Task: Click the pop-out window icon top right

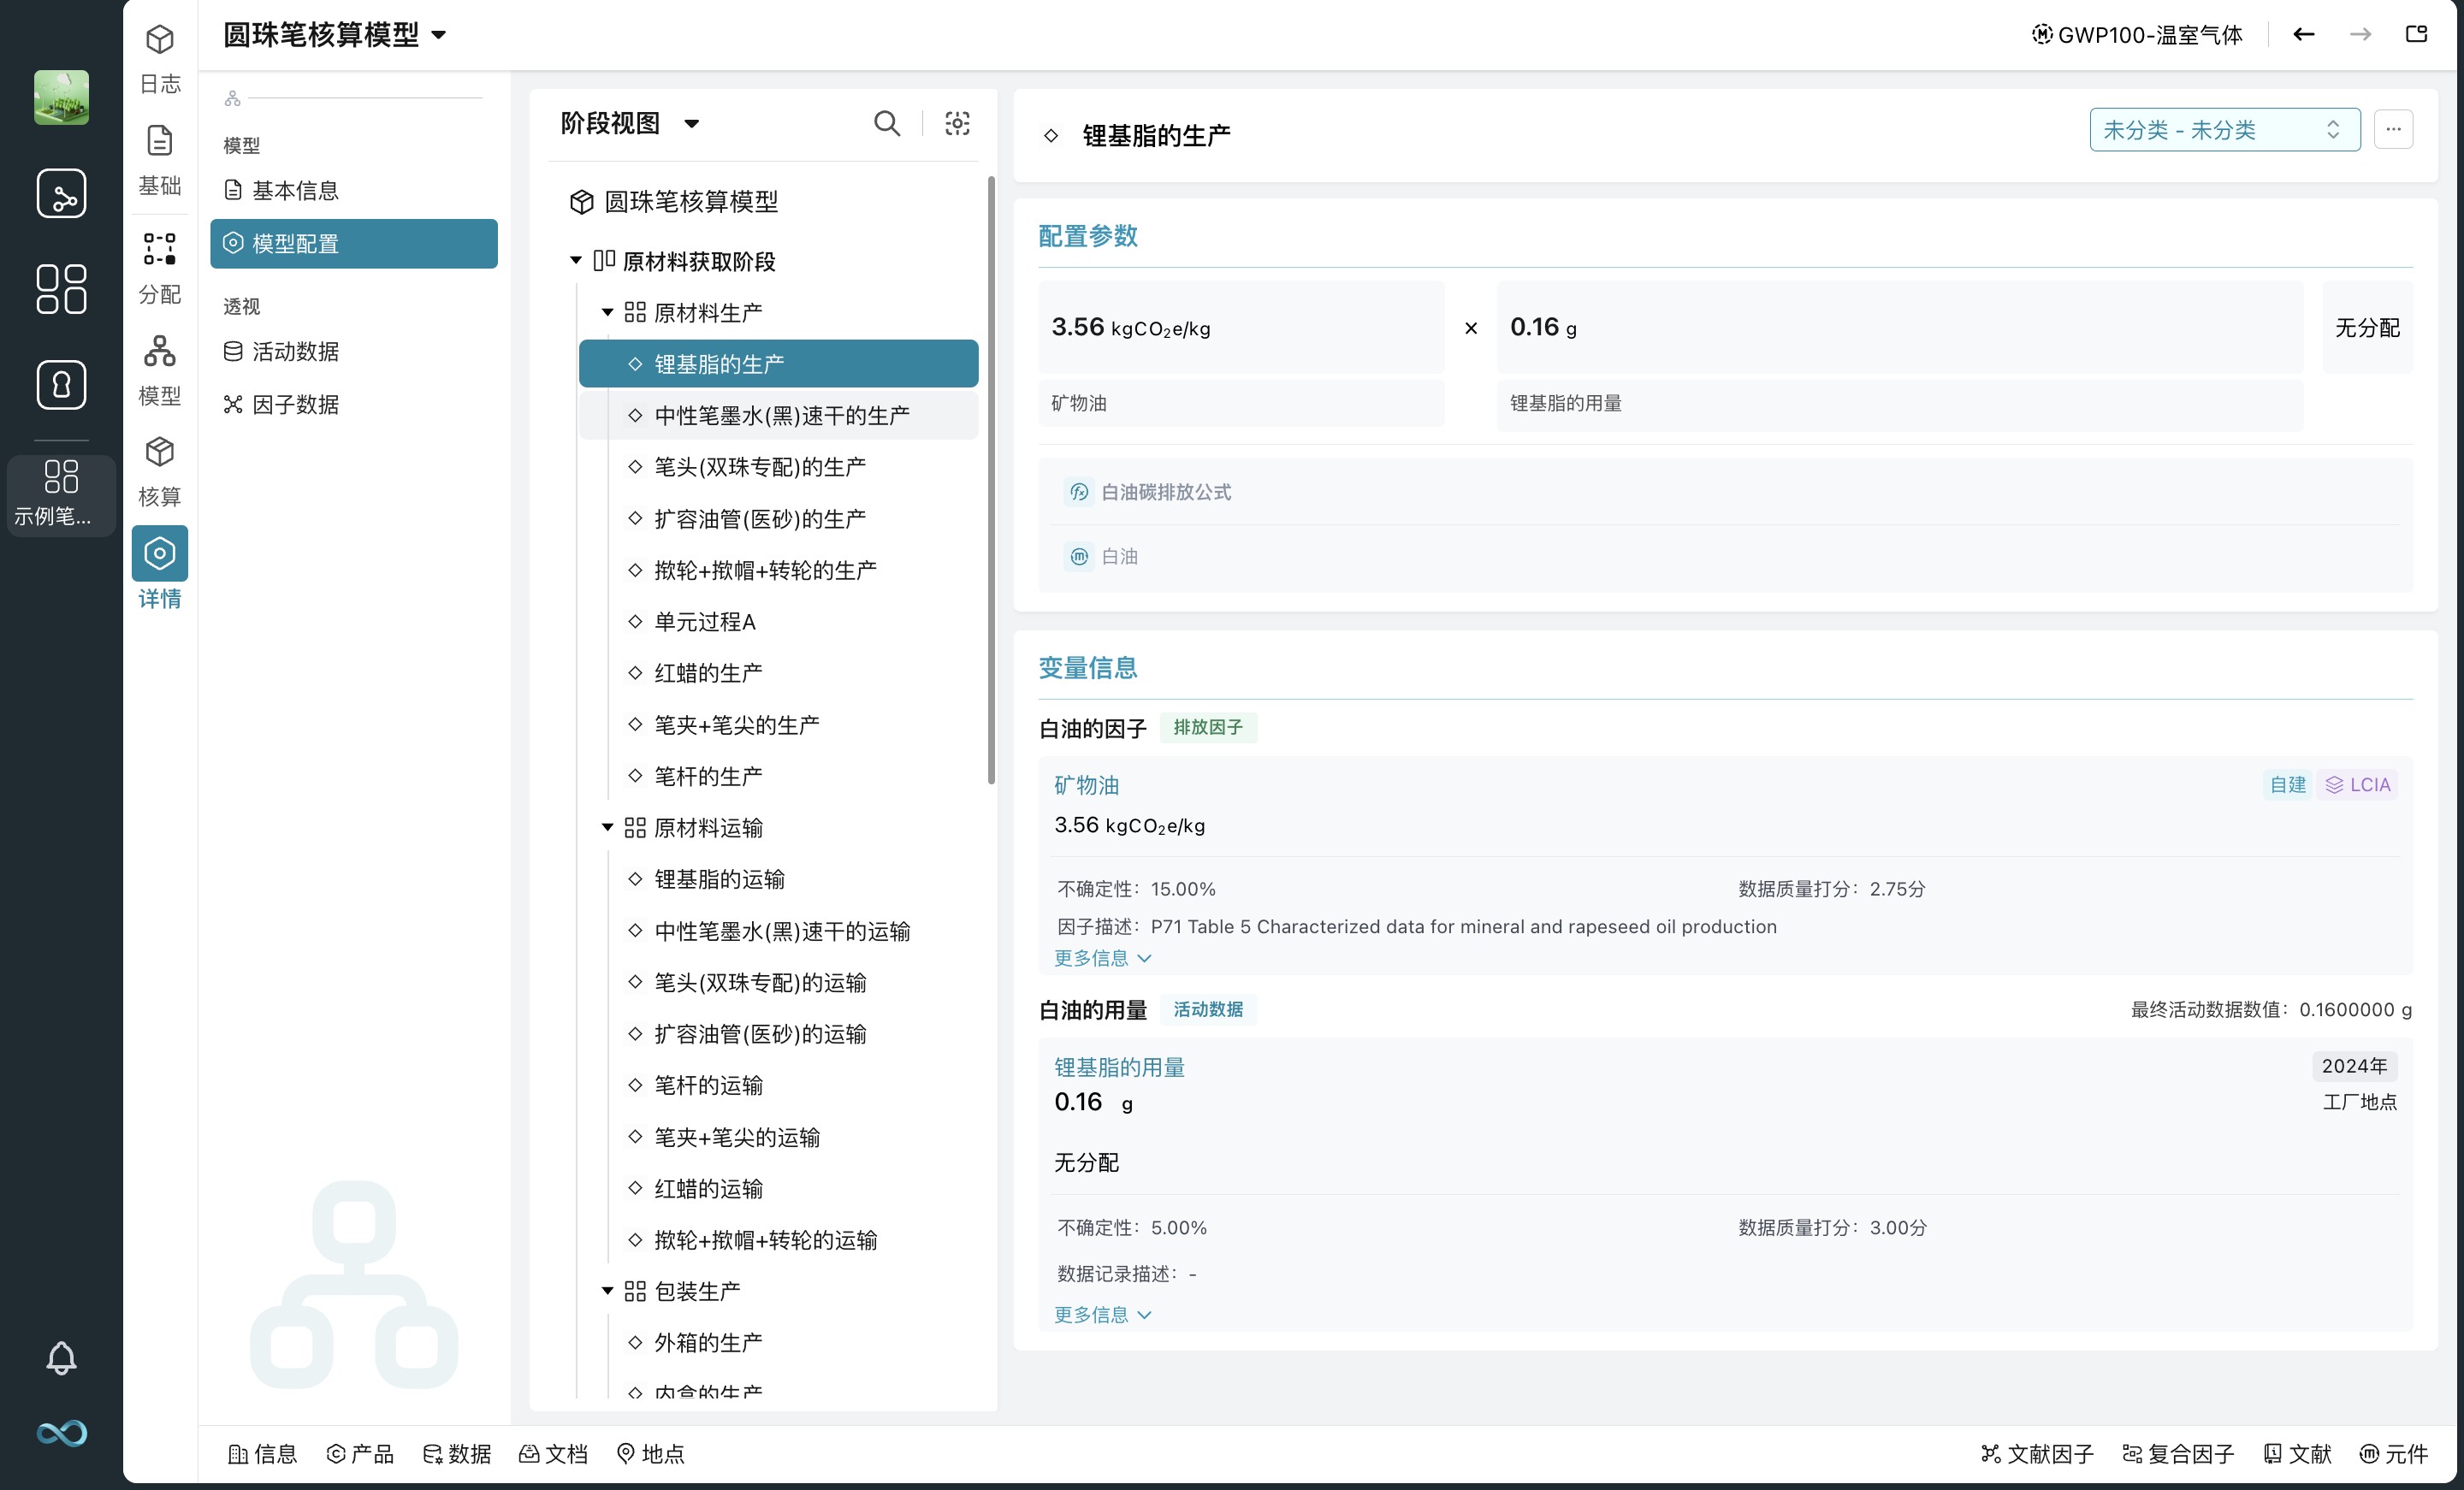Action: pyautogui.click(x=2416, y=35)
